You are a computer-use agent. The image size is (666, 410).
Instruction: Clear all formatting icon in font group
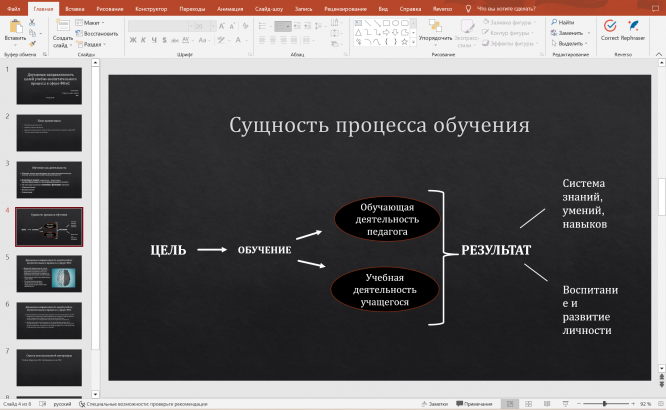pos(246,26)
